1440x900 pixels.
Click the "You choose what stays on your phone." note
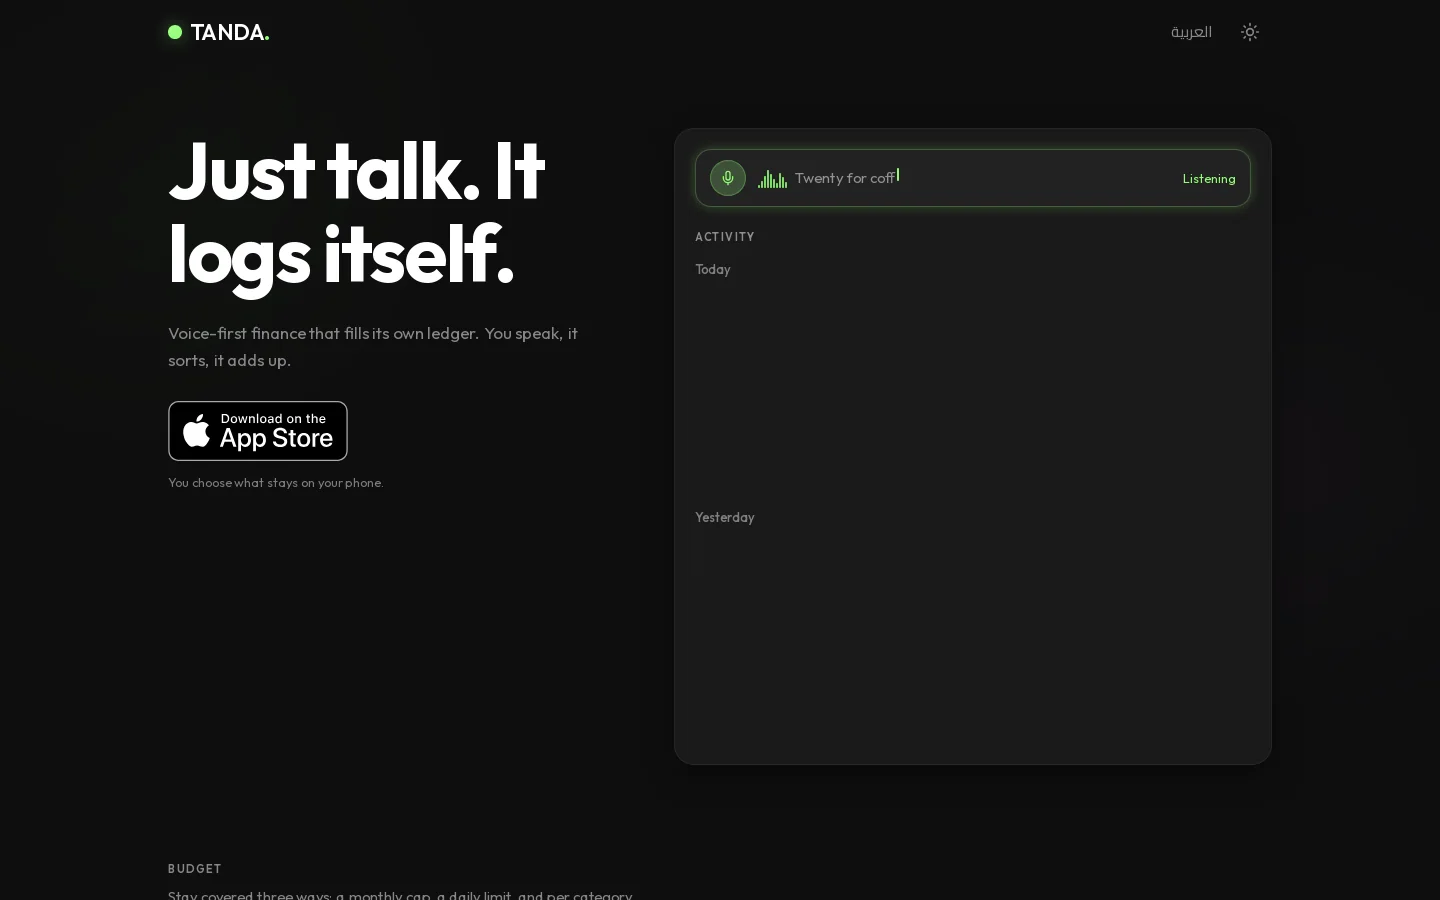coord(276,483)
